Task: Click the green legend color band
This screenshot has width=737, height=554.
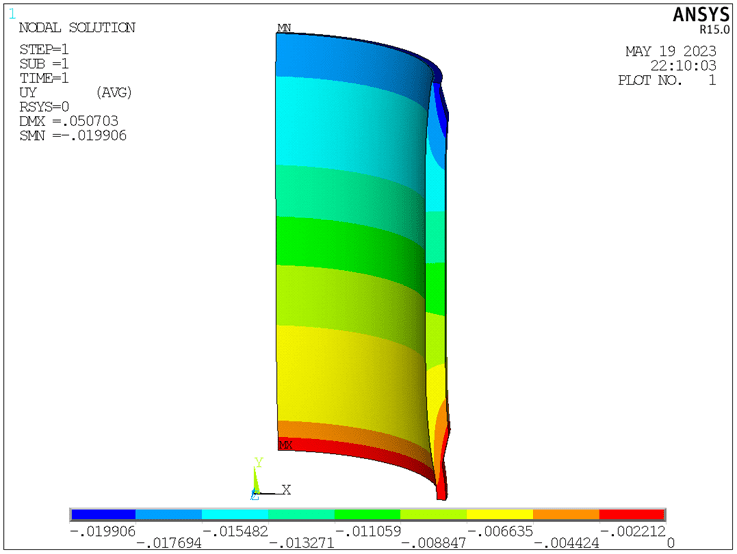Action: (367, 515)
